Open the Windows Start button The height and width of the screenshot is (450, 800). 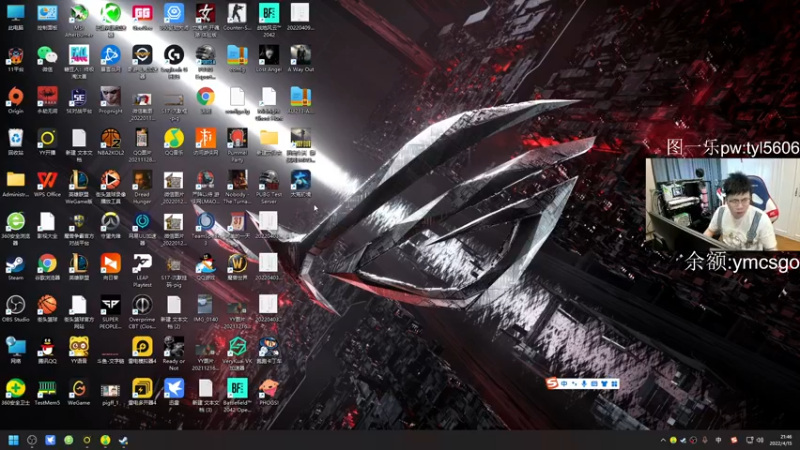[14, 440]
